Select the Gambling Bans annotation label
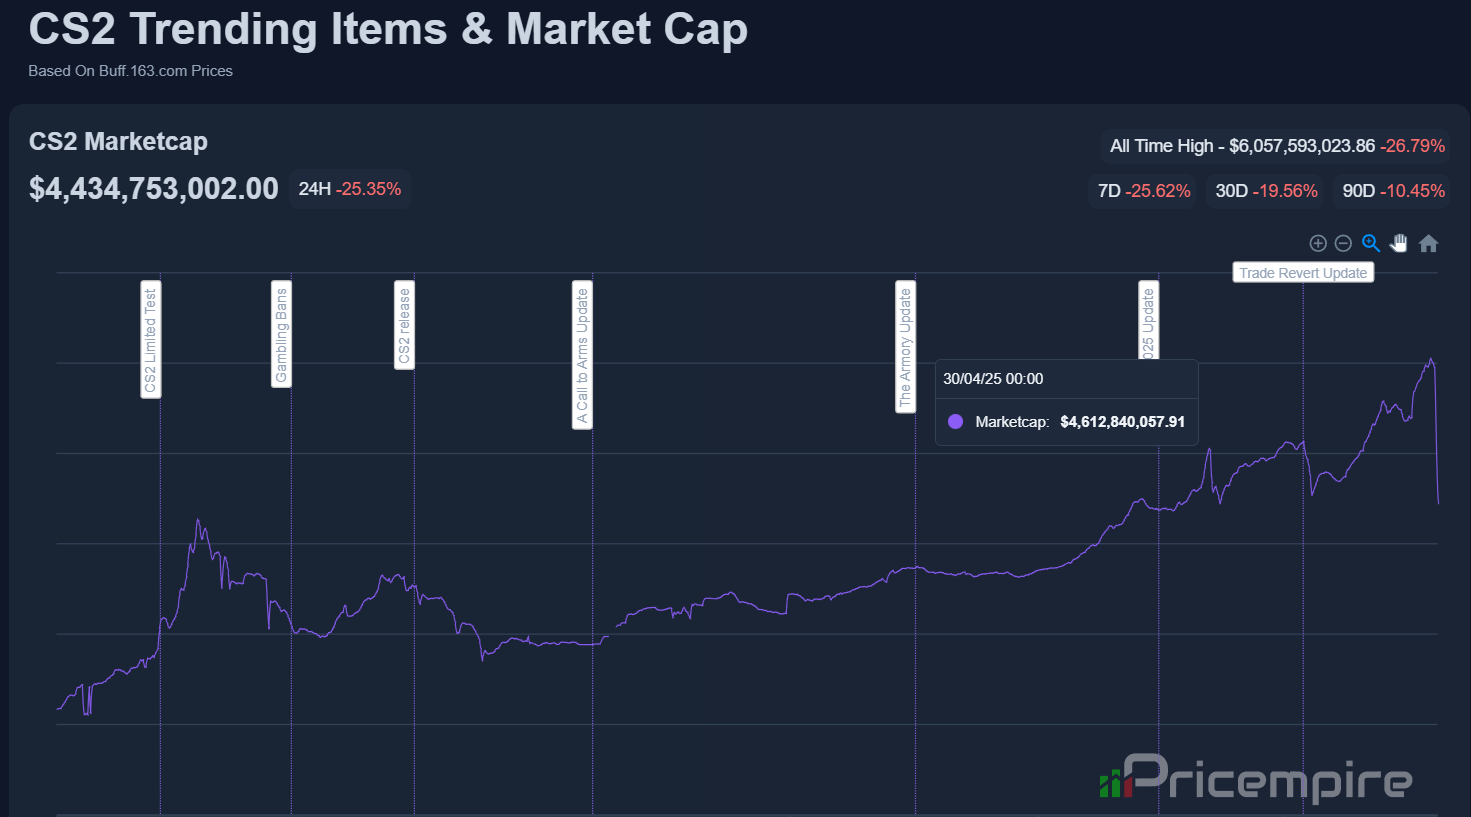 pos(281,335)
